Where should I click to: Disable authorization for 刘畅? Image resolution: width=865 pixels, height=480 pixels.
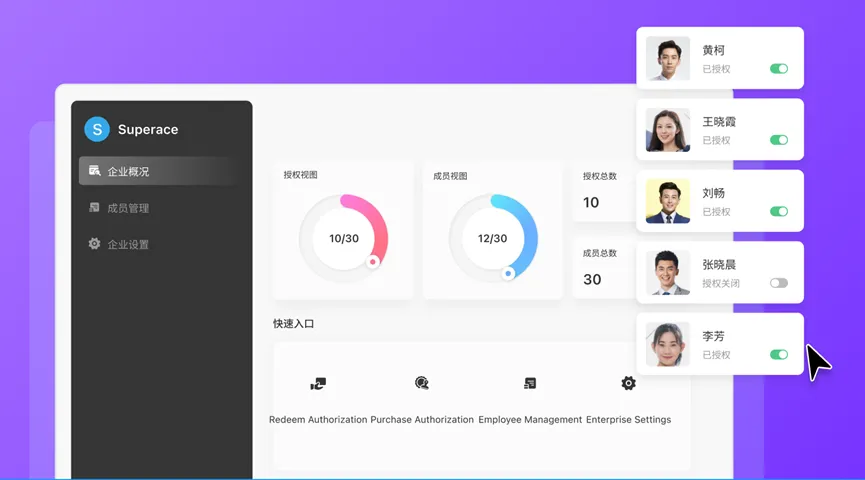coord(779,211)
